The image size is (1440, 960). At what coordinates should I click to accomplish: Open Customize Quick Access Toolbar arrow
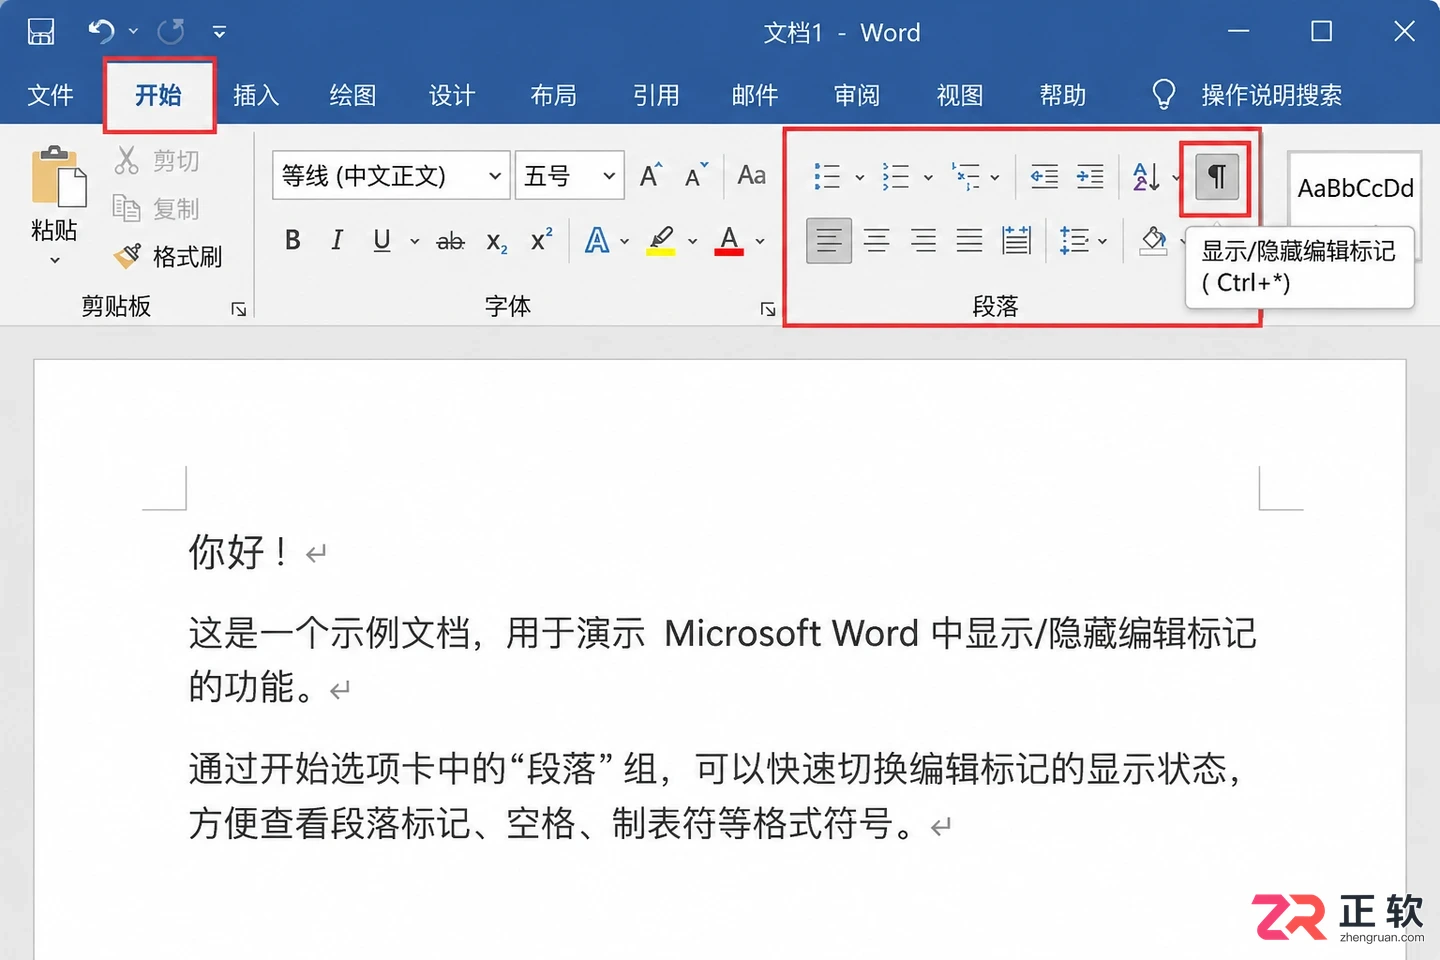tap(219, 33)
